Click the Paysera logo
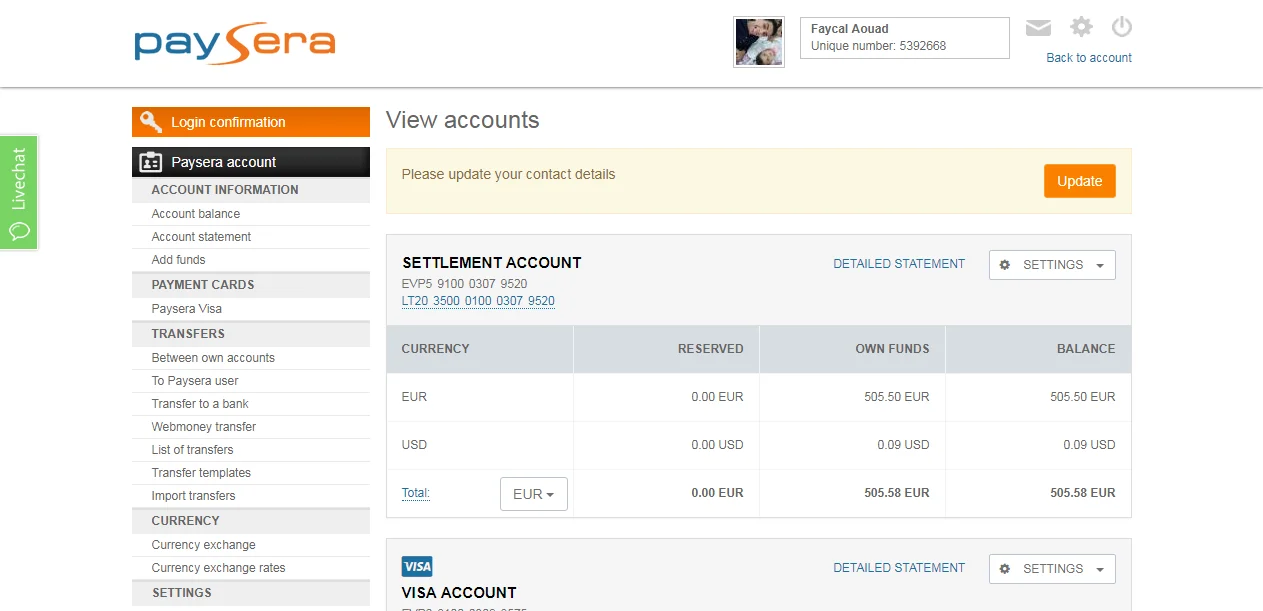The height and width of the screenshot is (611, 1263). [235, 43]
